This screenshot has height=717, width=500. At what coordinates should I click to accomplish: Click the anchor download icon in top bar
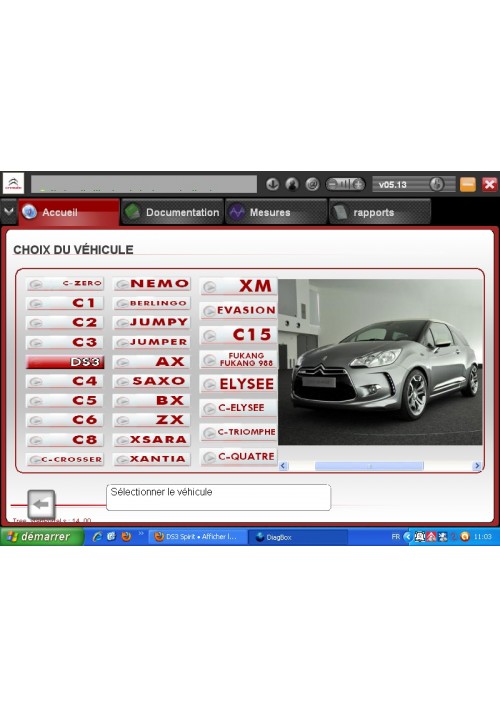coord(273,184)
